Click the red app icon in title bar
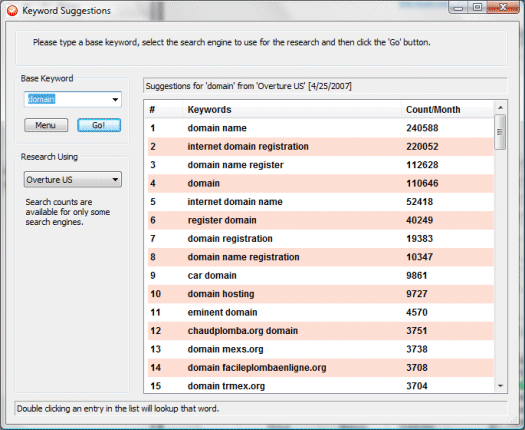Image resolution: width=525 pixels, height=430 pixels. 12,11
